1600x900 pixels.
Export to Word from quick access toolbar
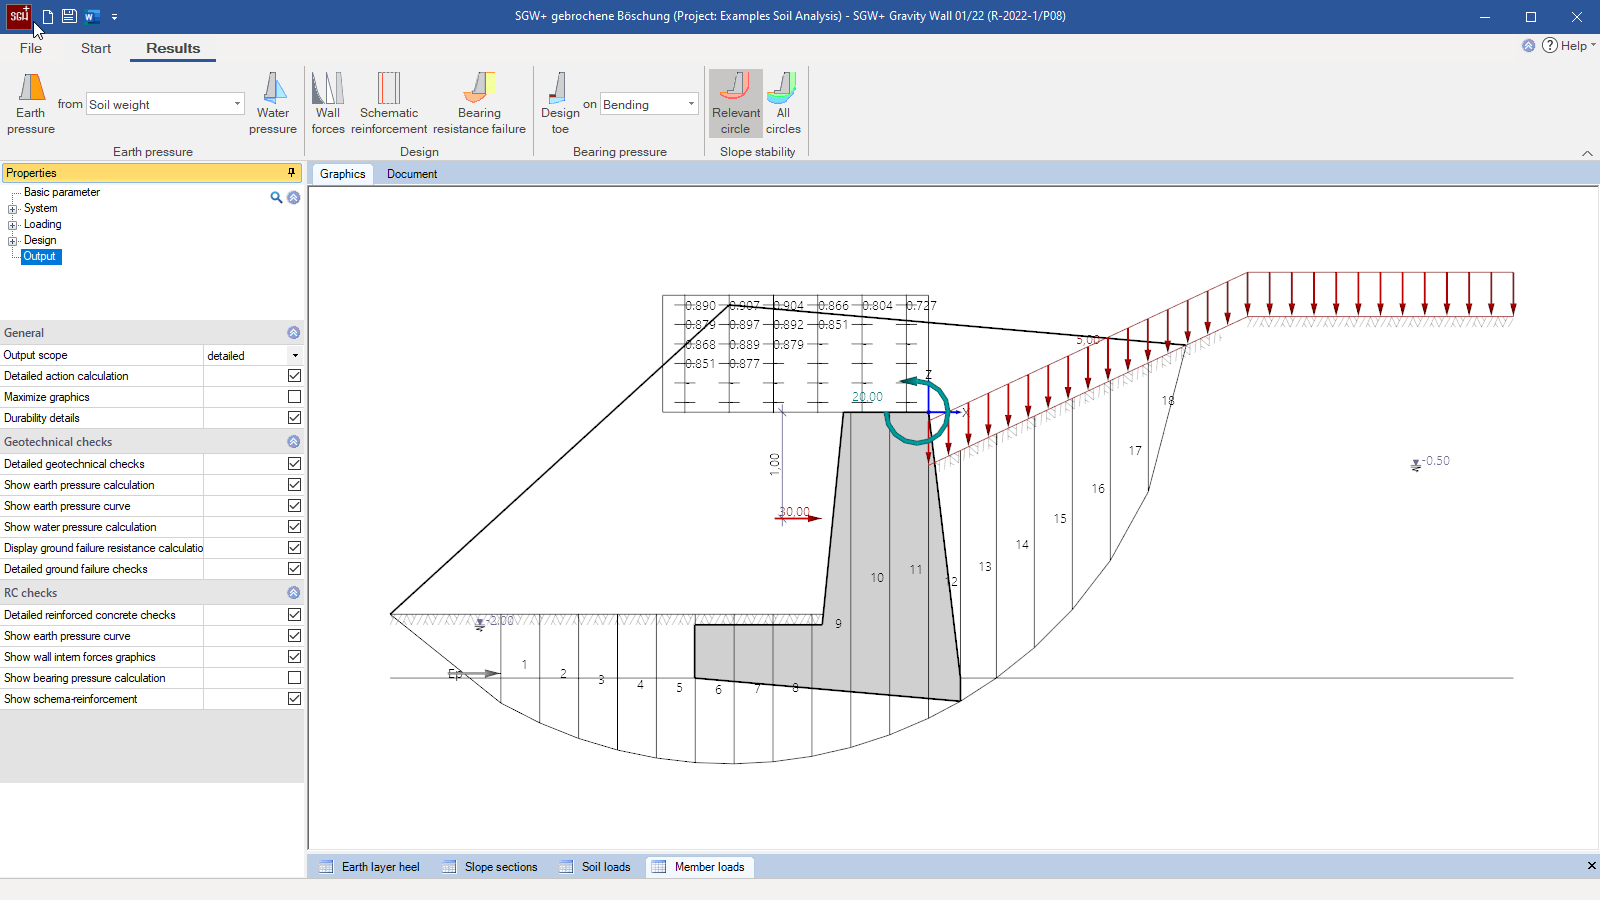[x=92, y=17]
